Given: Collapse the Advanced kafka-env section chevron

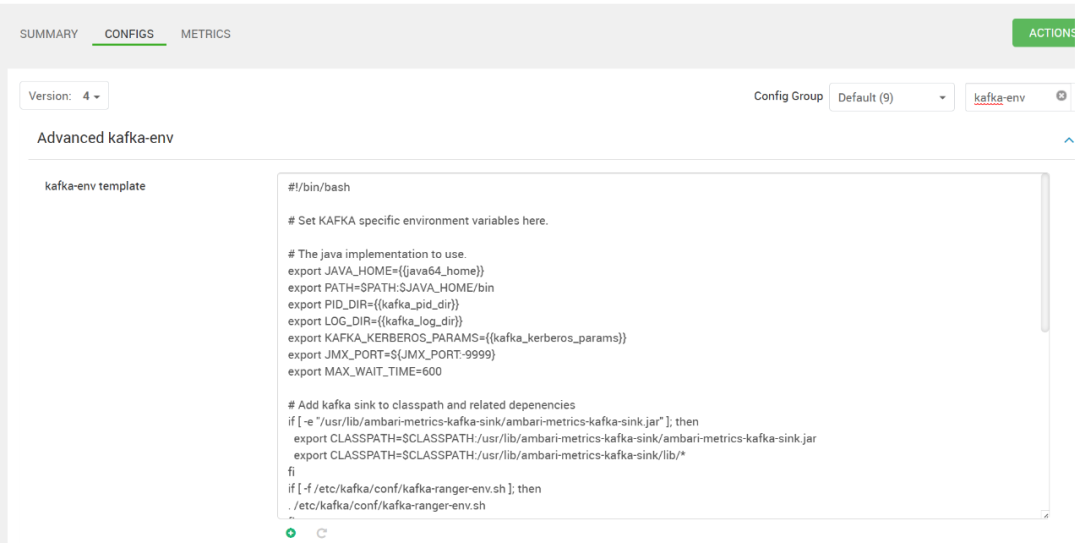Looking at the screenshot, I should [1068, 140].
